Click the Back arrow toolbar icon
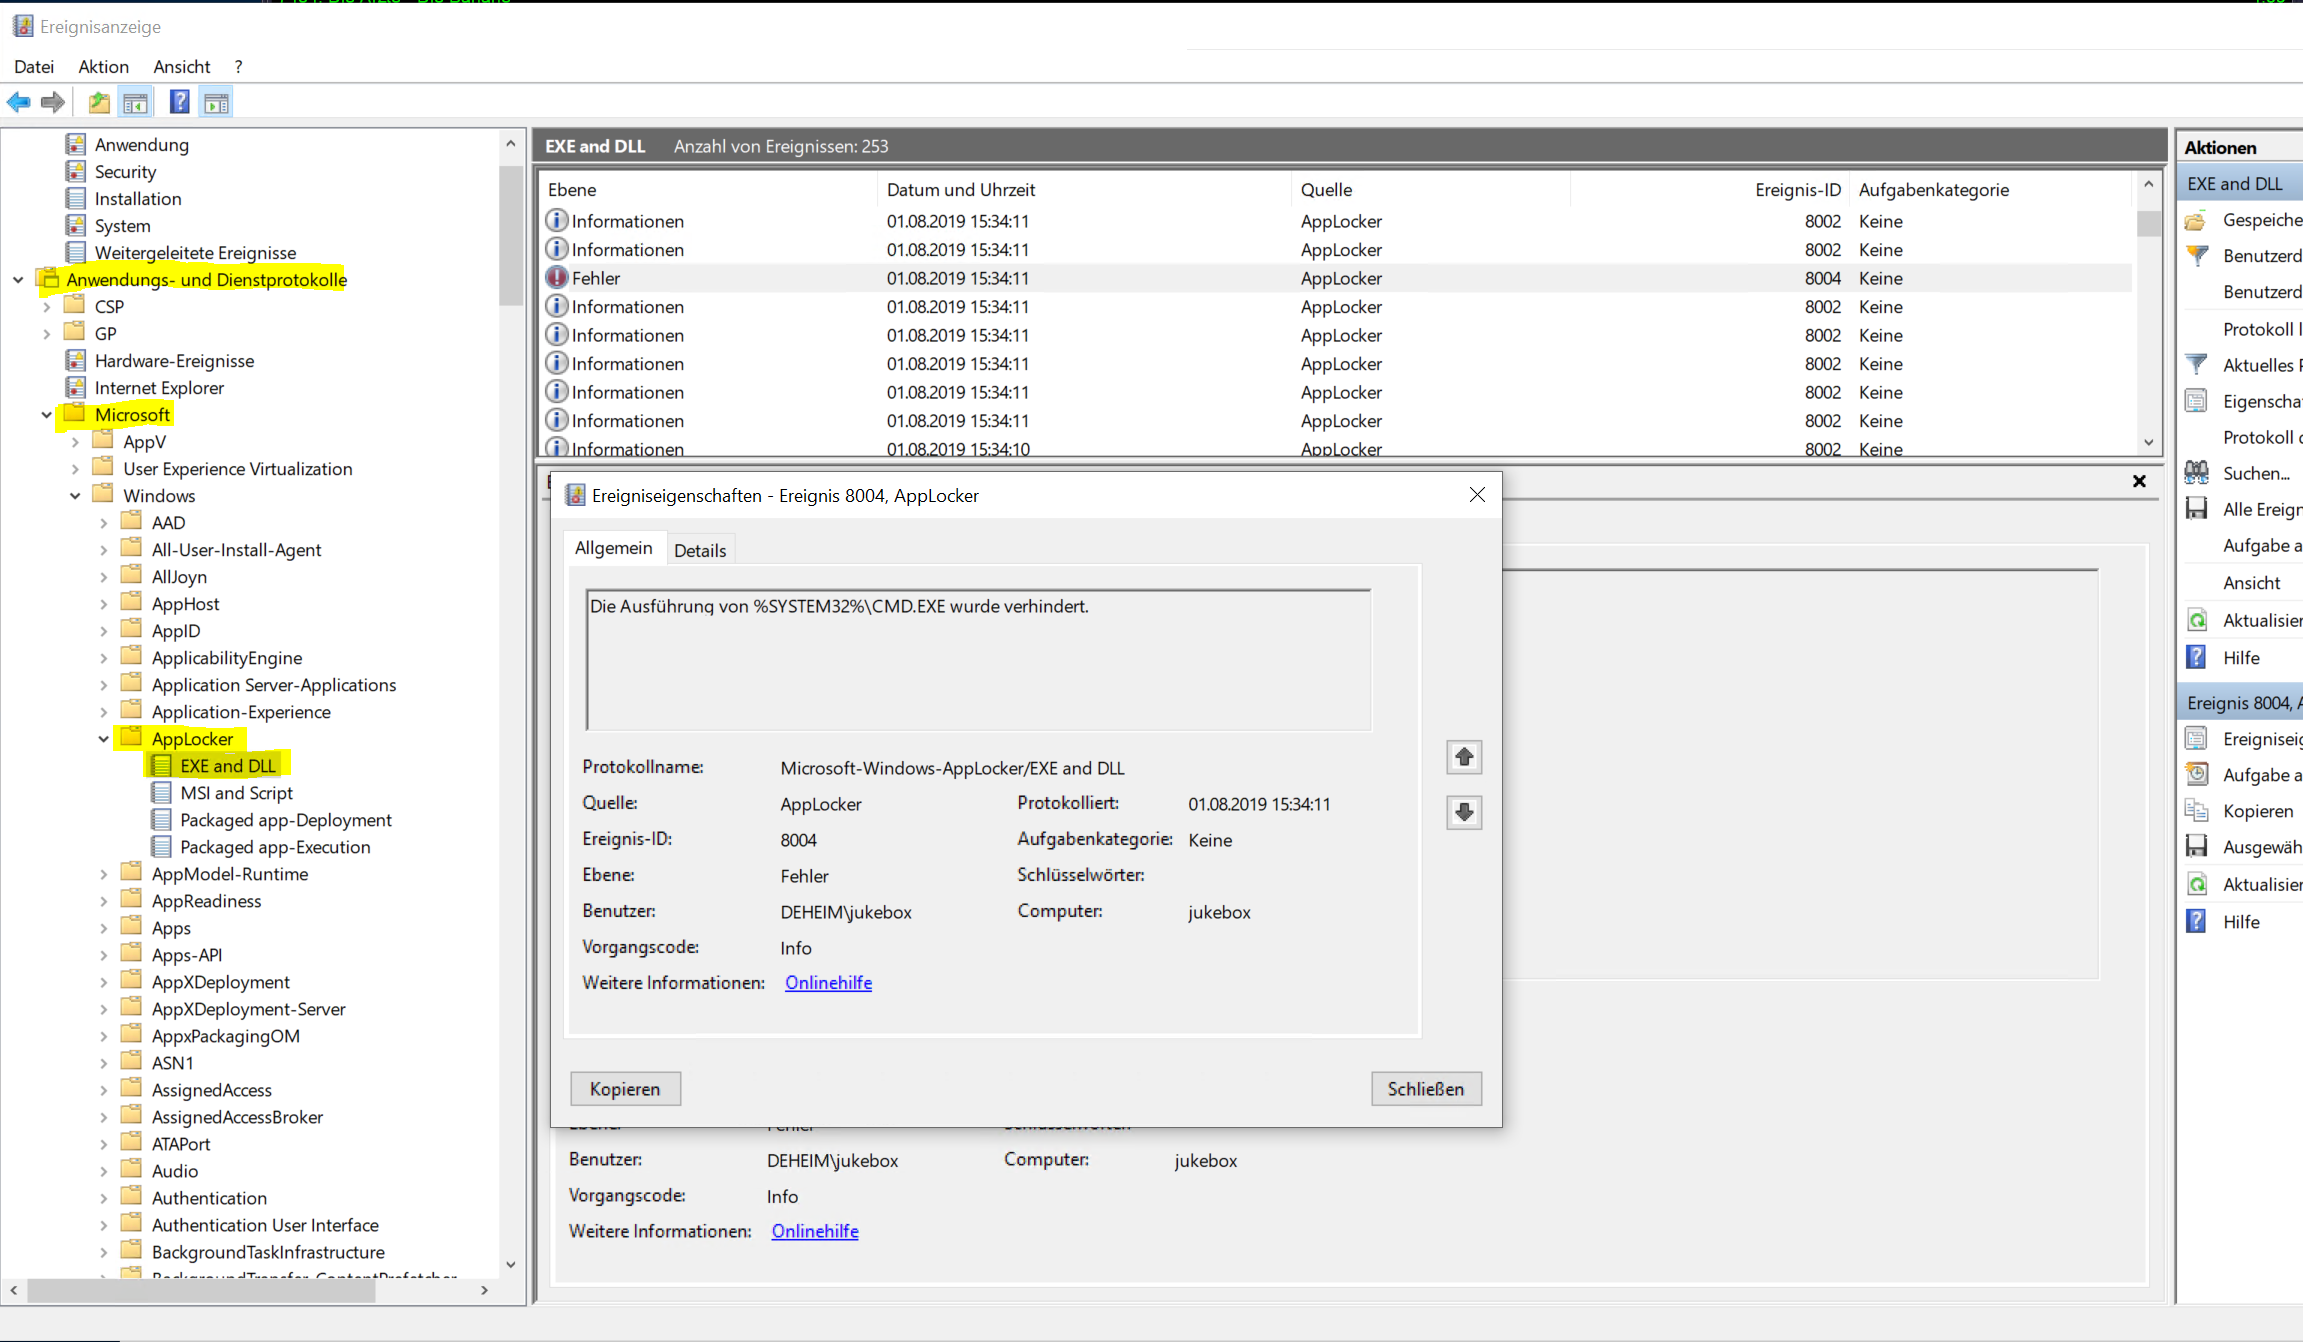 [19, 102]
